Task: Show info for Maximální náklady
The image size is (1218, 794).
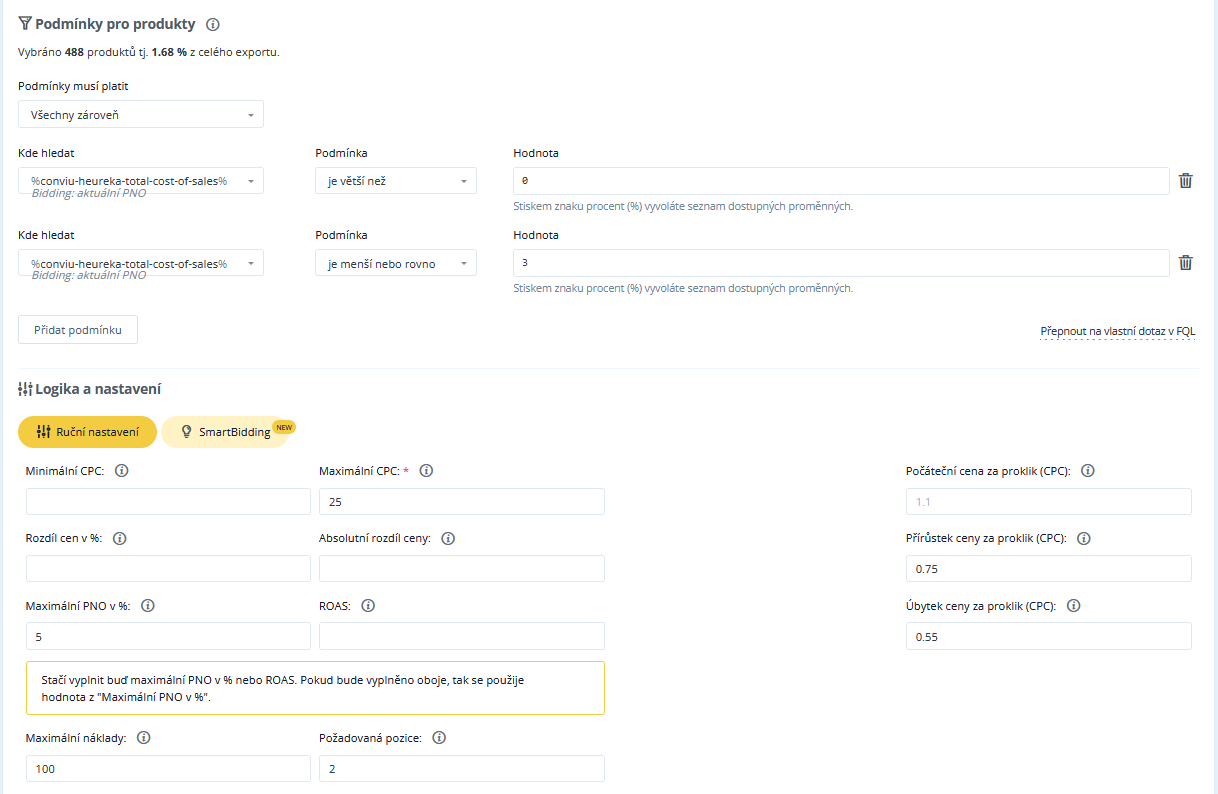Action: pos(143,738)
